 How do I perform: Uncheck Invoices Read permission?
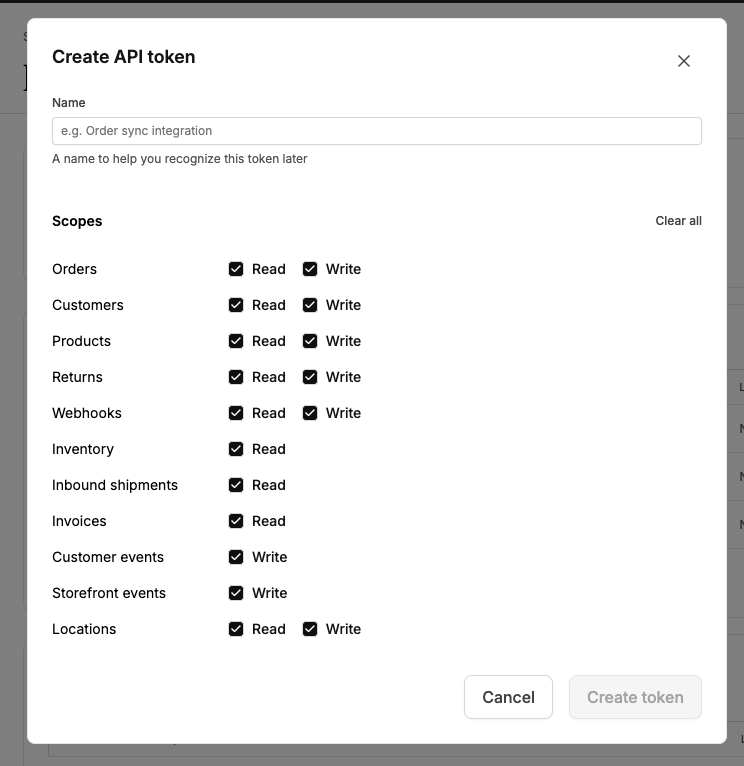[x=236, y=521]
